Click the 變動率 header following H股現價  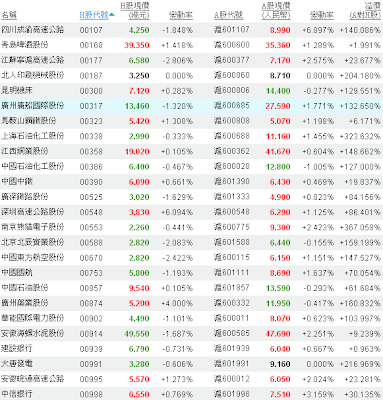tap(181, 15)
